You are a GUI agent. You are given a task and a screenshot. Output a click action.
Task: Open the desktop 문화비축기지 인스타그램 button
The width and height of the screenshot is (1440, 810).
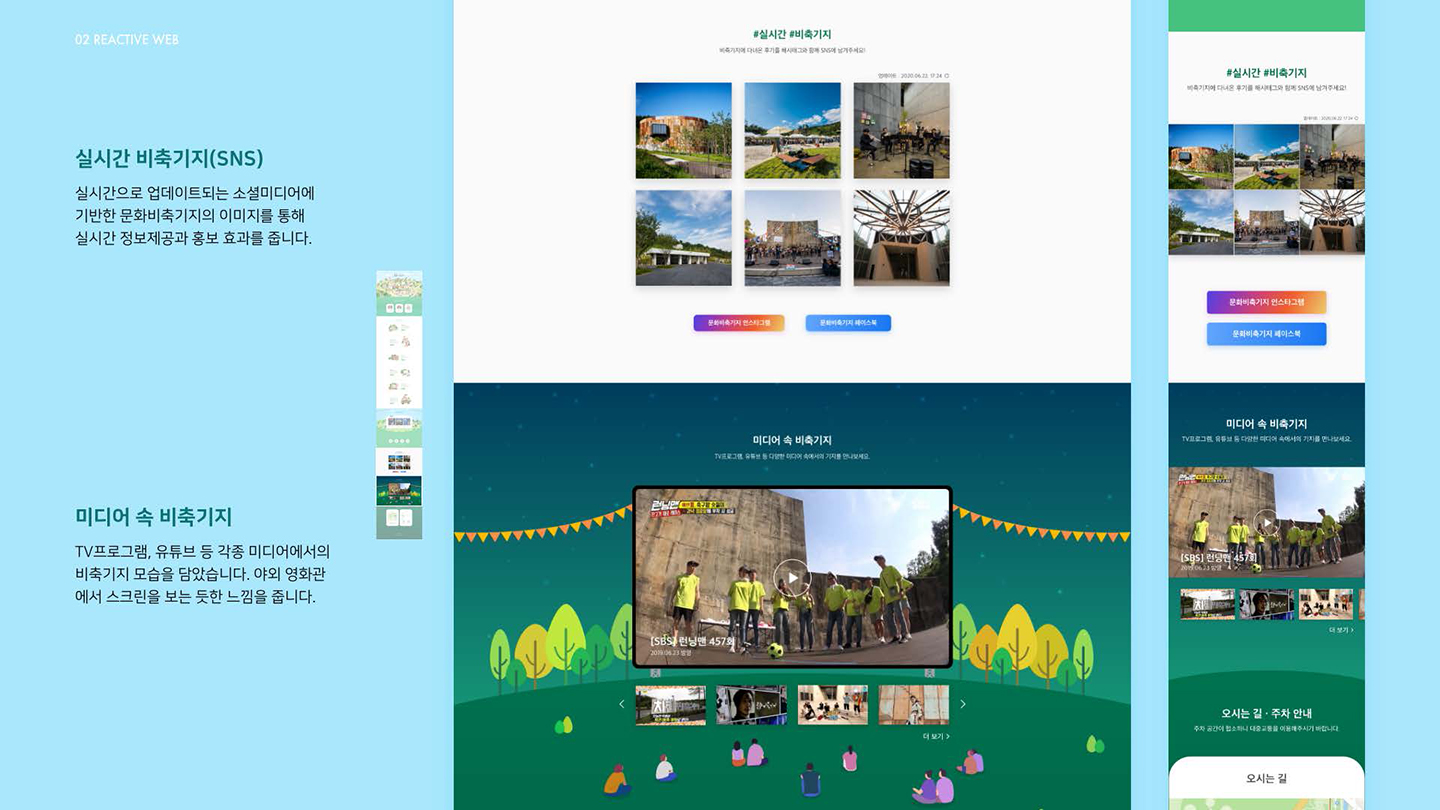tap(739, 323)
